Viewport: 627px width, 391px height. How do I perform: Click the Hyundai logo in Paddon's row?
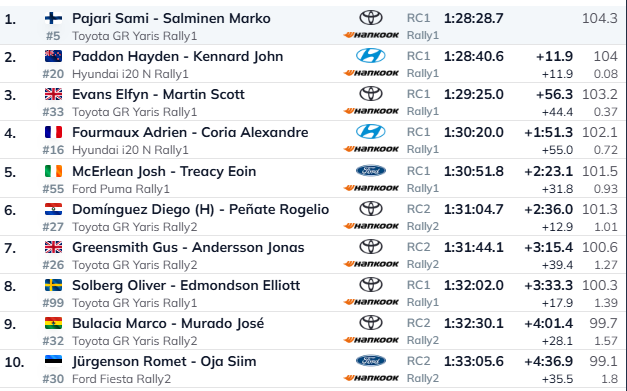[x=371, y=56]
